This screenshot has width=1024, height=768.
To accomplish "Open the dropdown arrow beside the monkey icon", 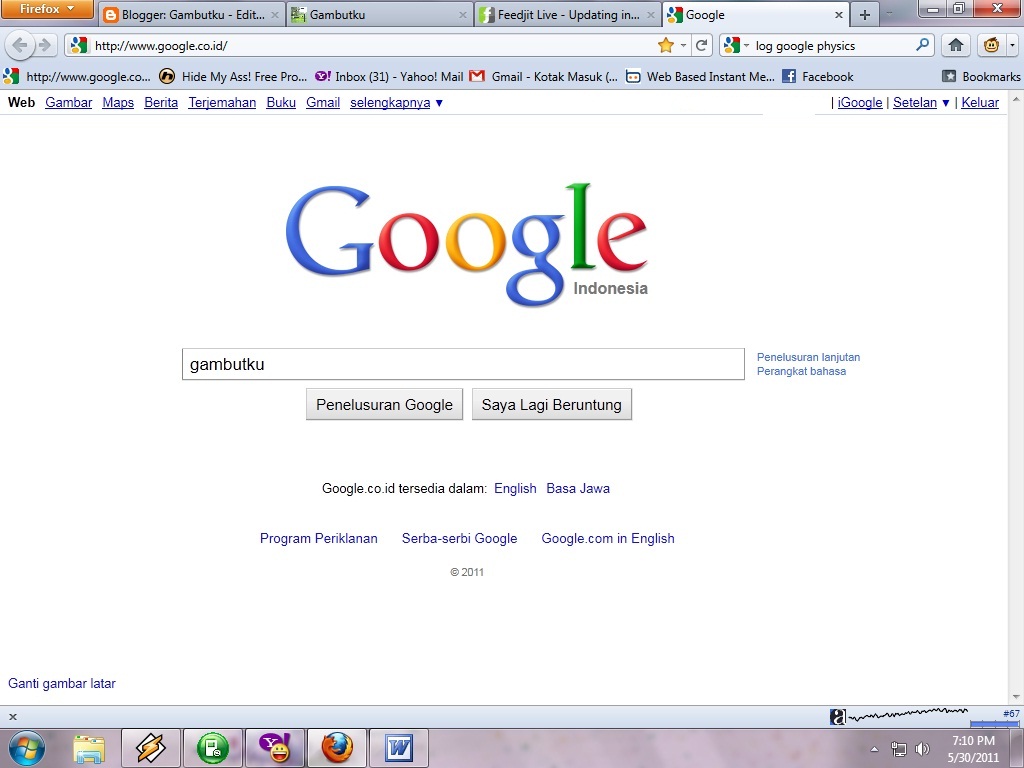I will click(x=1012, y=45).
